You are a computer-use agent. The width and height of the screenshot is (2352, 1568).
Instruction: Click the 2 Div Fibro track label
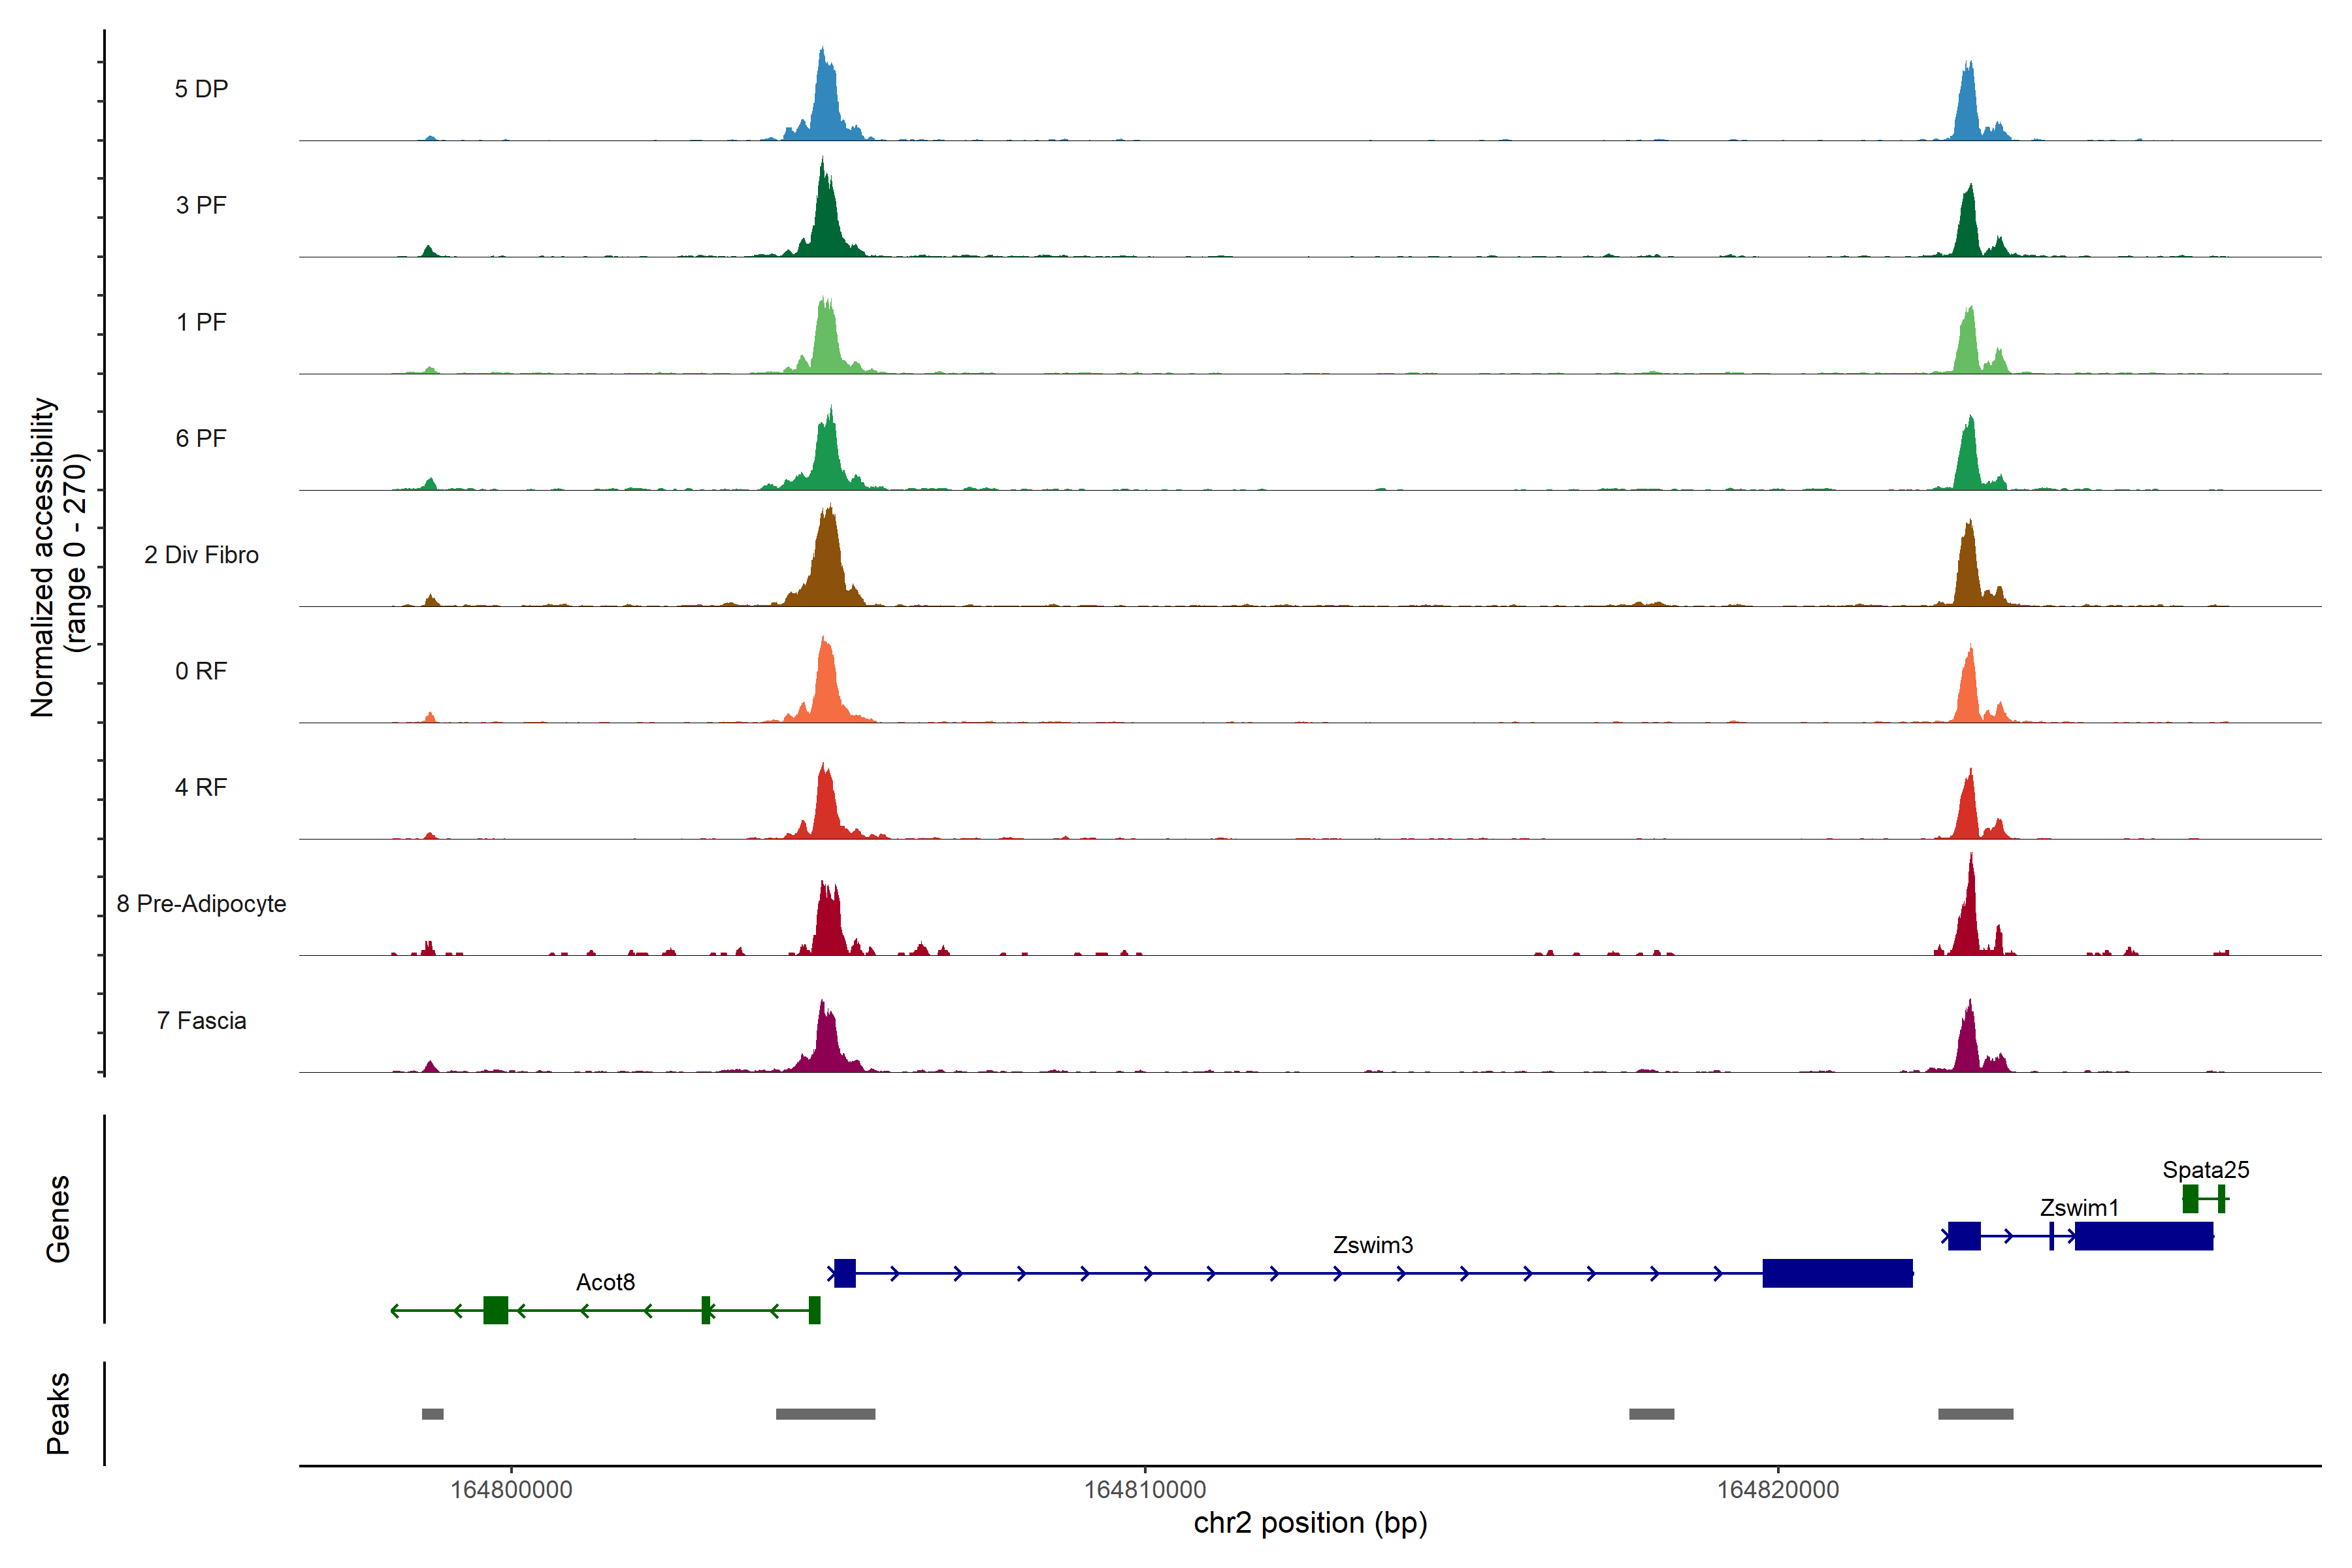click(x=201, y=555)
